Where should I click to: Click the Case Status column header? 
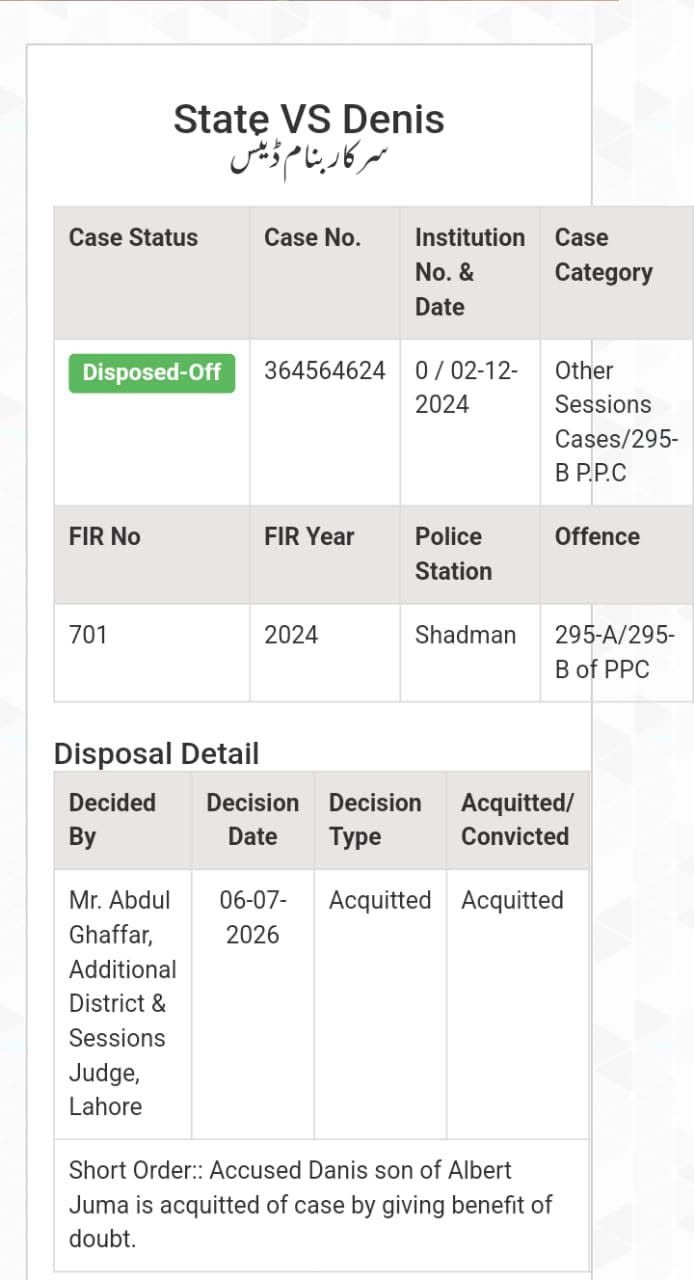click(133, 237)
